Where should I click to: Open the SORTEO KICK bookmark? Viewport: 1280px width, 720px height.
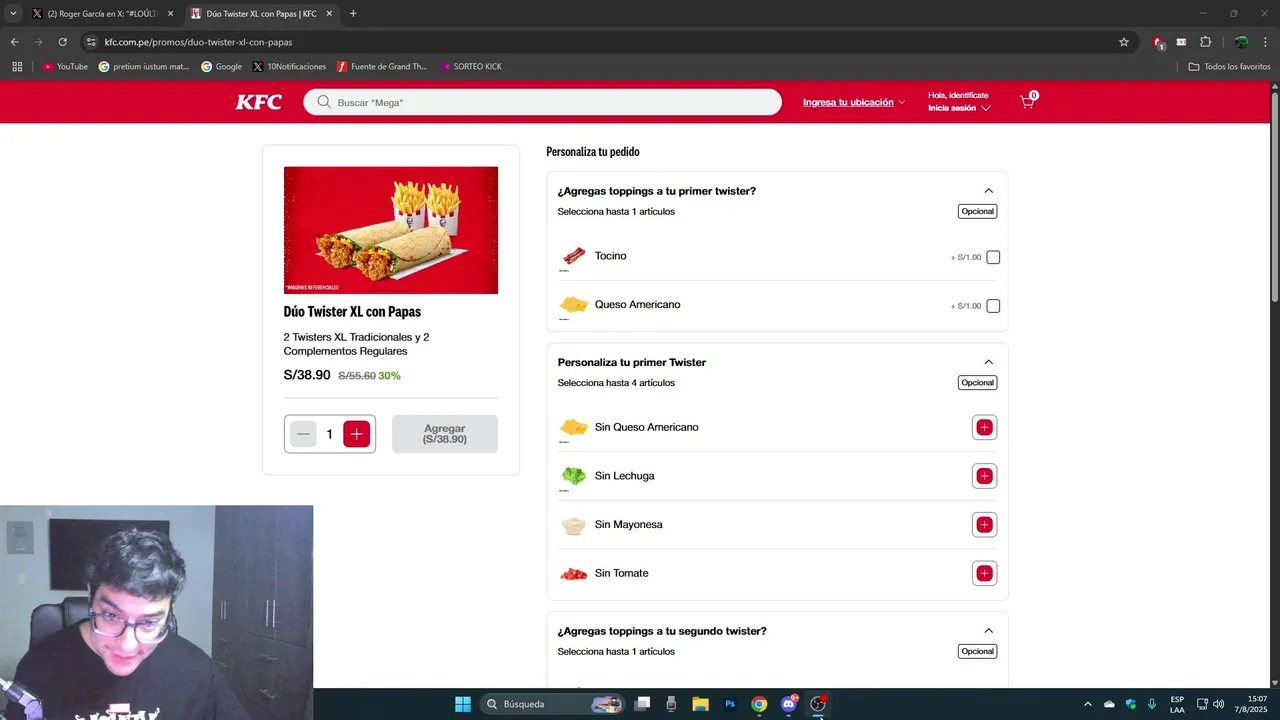click(471, 66)
